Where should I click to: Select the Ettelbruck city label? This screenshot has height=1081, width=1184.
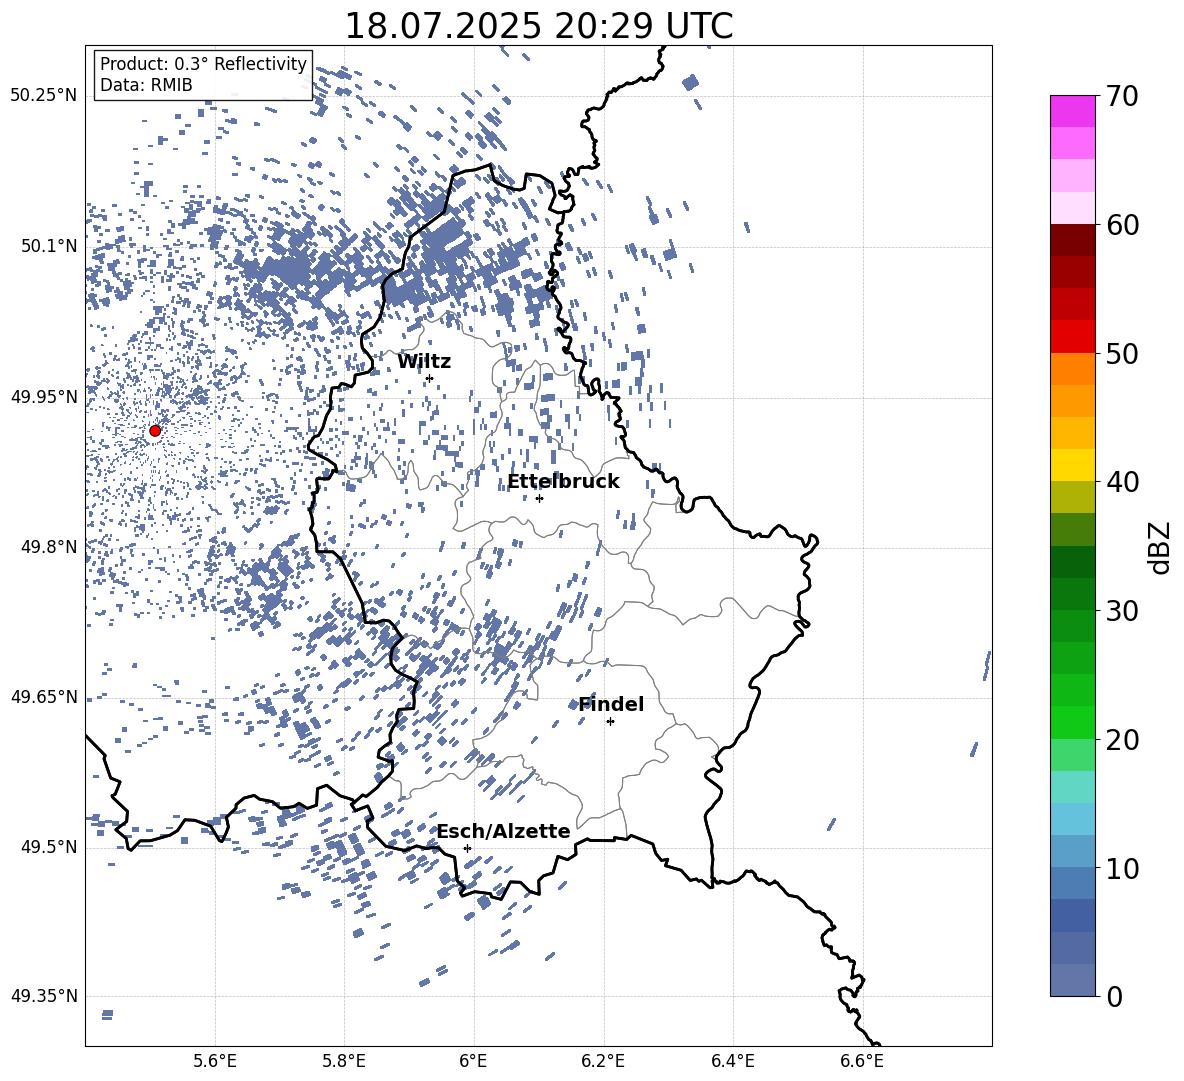563,482
